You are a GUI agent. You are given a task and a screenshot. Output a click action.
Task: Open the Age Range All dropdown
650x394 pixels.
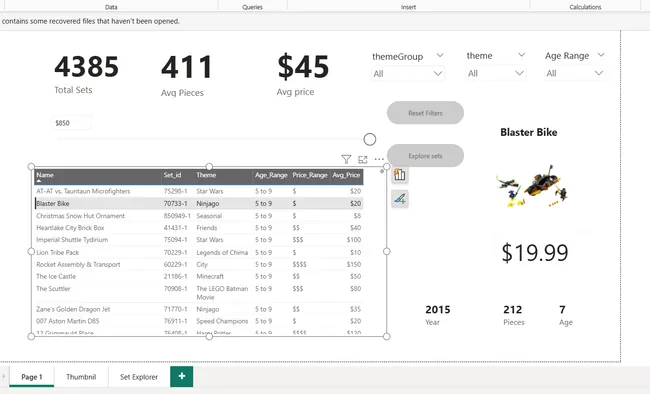coord(575,73)
